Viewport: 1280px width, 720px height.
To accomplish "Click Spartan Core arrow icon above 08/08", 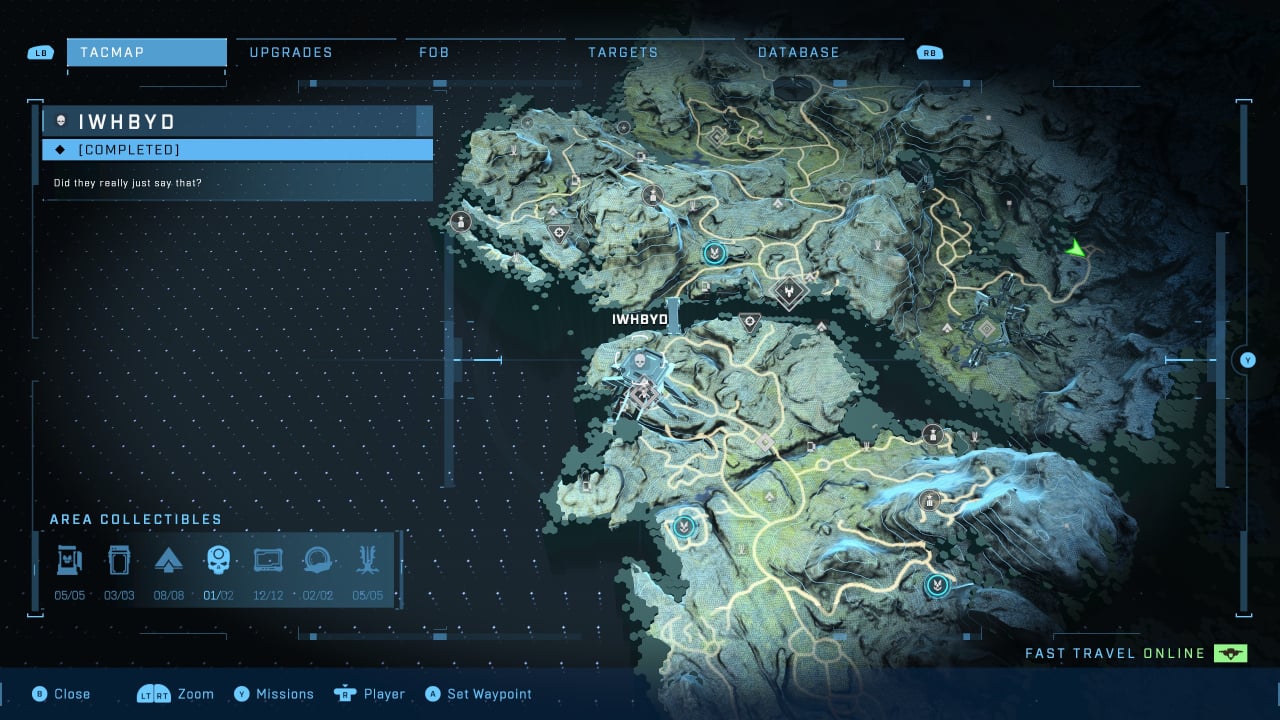I will [168, 561].
